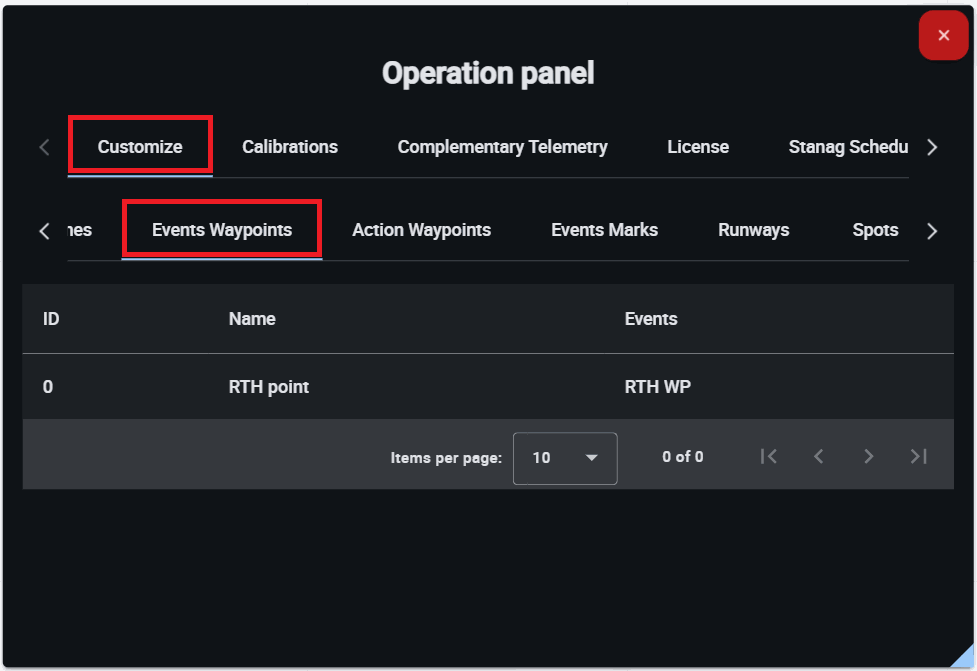Close the Operation panel with red X

click(943, 36)
